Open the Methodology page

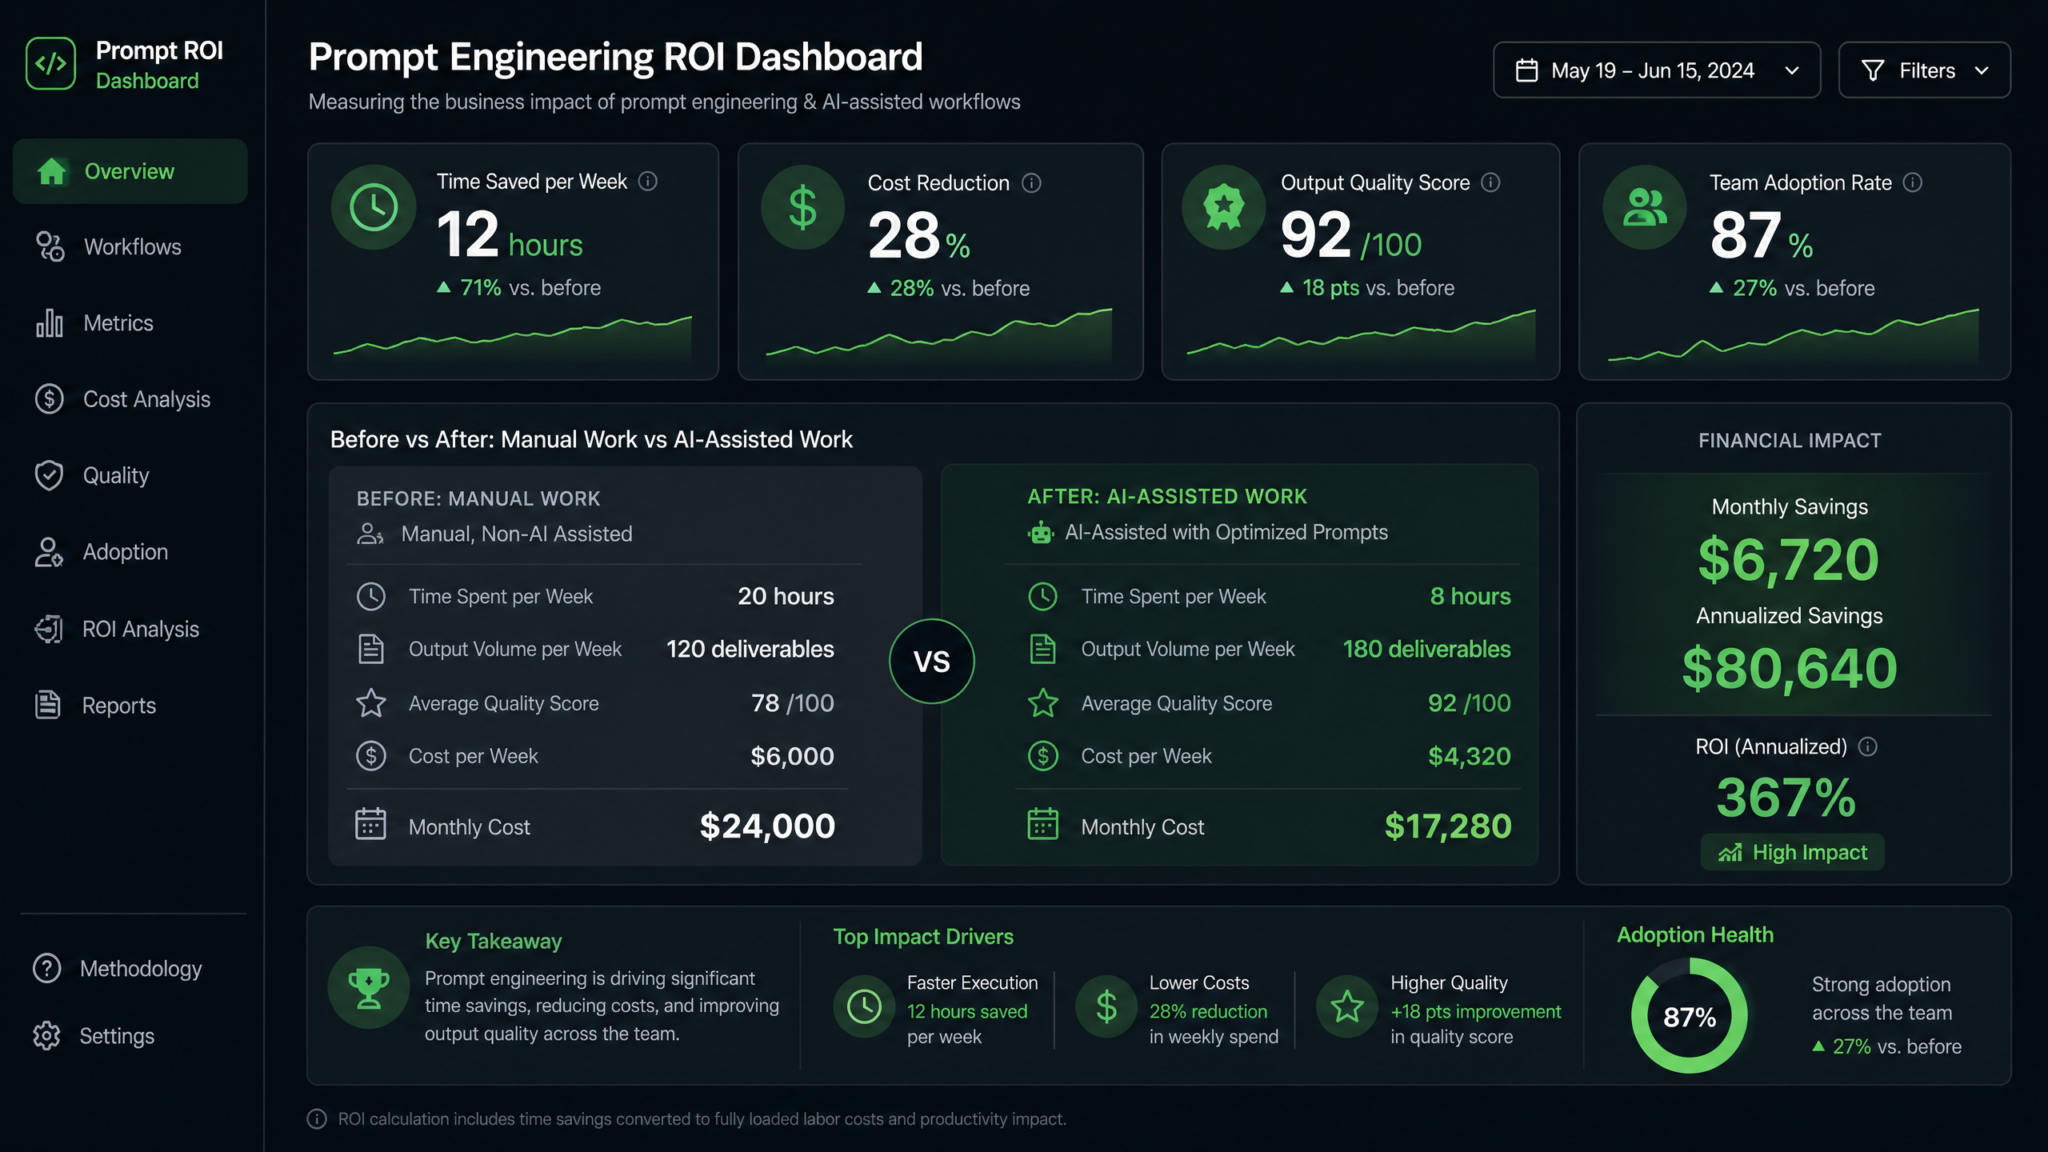130,968
